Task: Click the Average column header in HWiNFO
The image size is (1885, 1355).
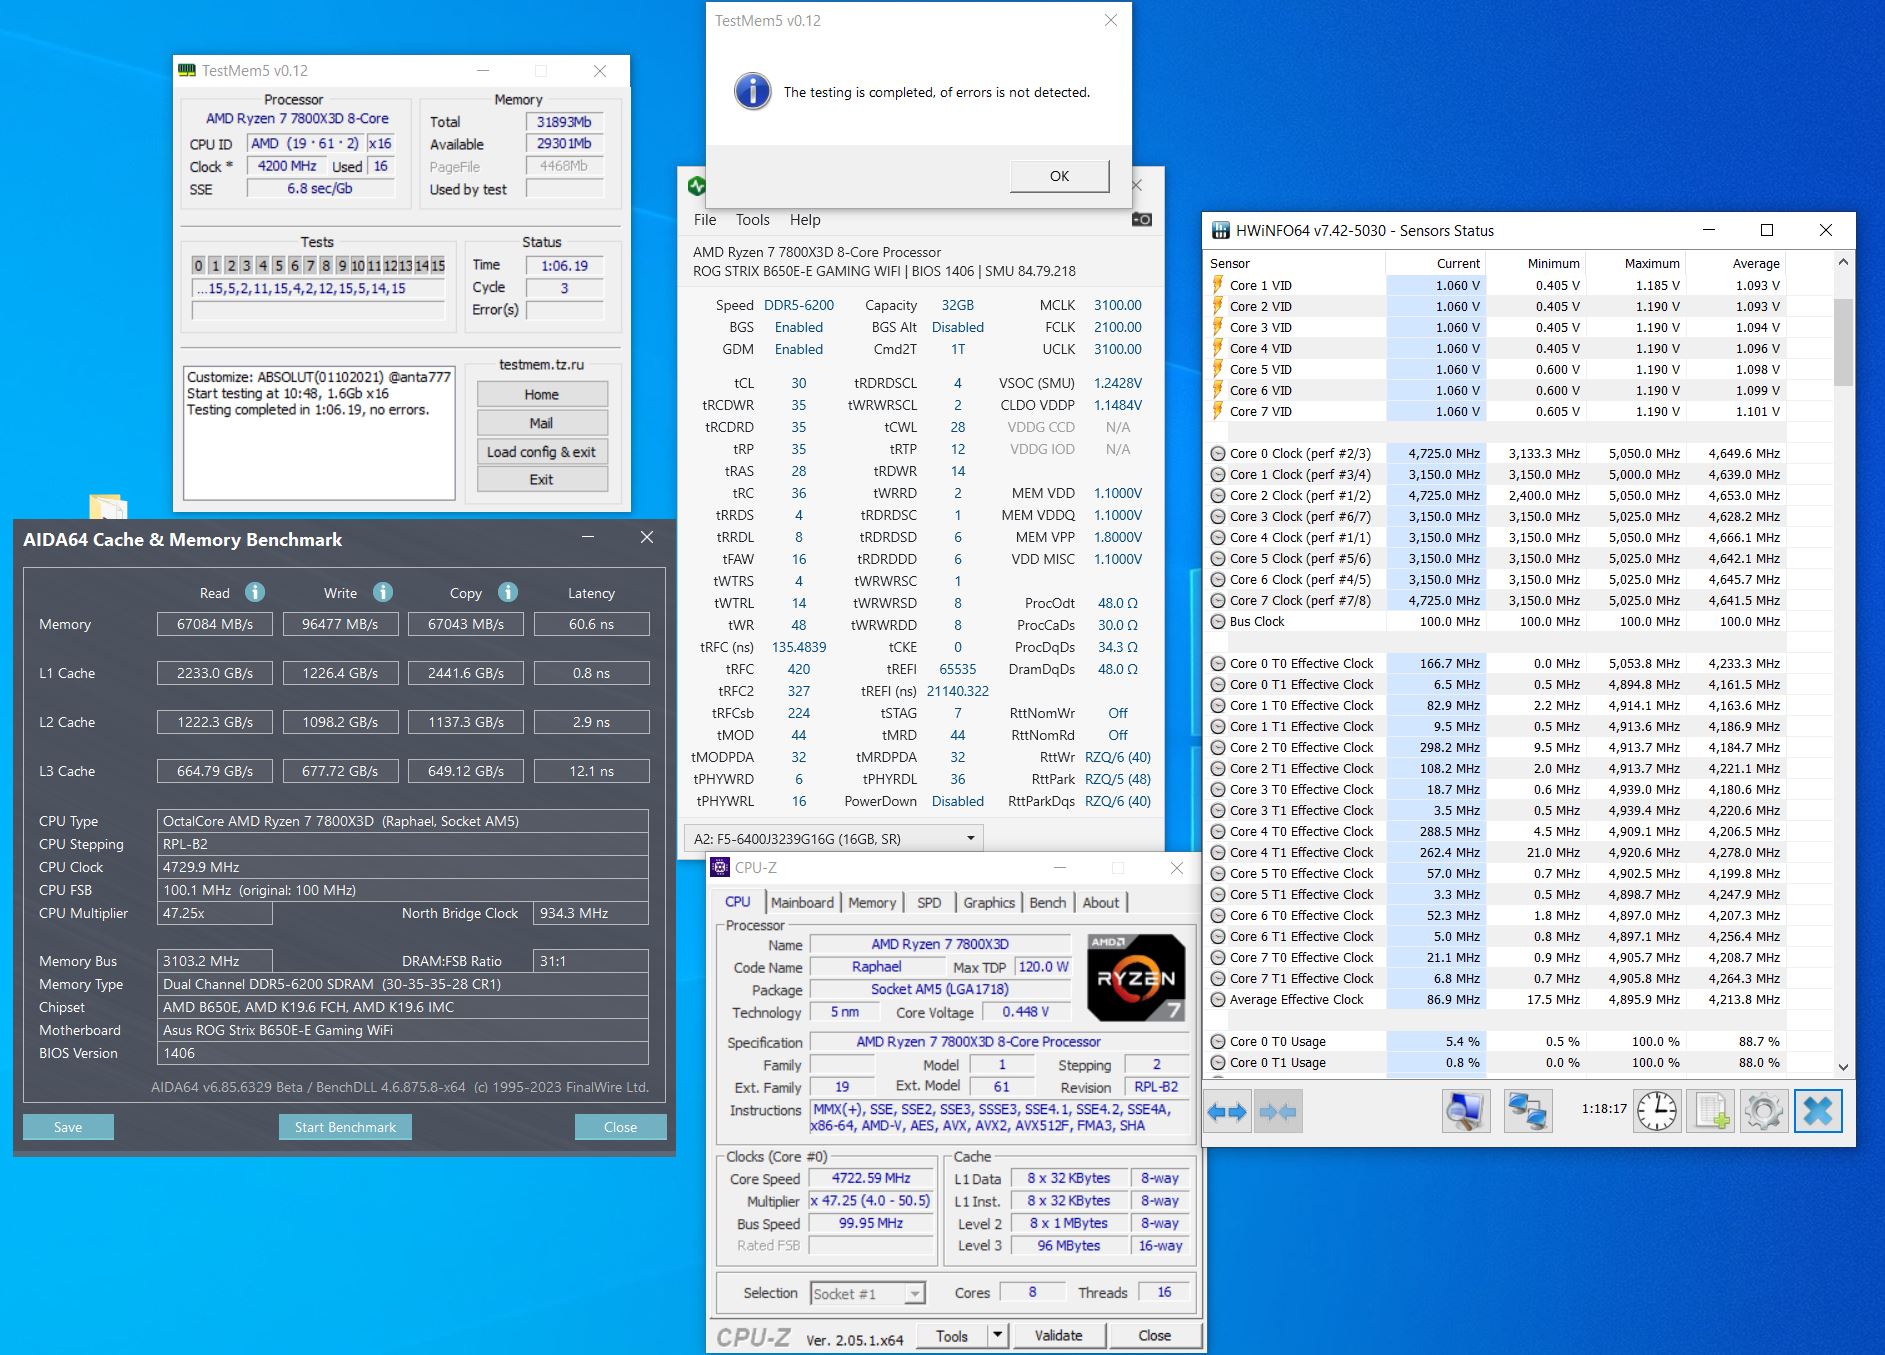Action: [x=1735, y=263]
